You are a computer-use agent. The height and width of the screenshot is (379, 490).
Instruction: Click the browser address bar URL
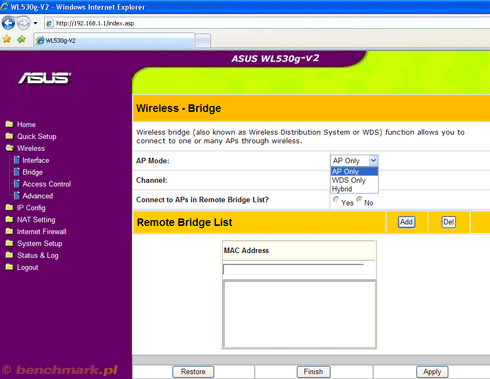[x=95, y=23]
